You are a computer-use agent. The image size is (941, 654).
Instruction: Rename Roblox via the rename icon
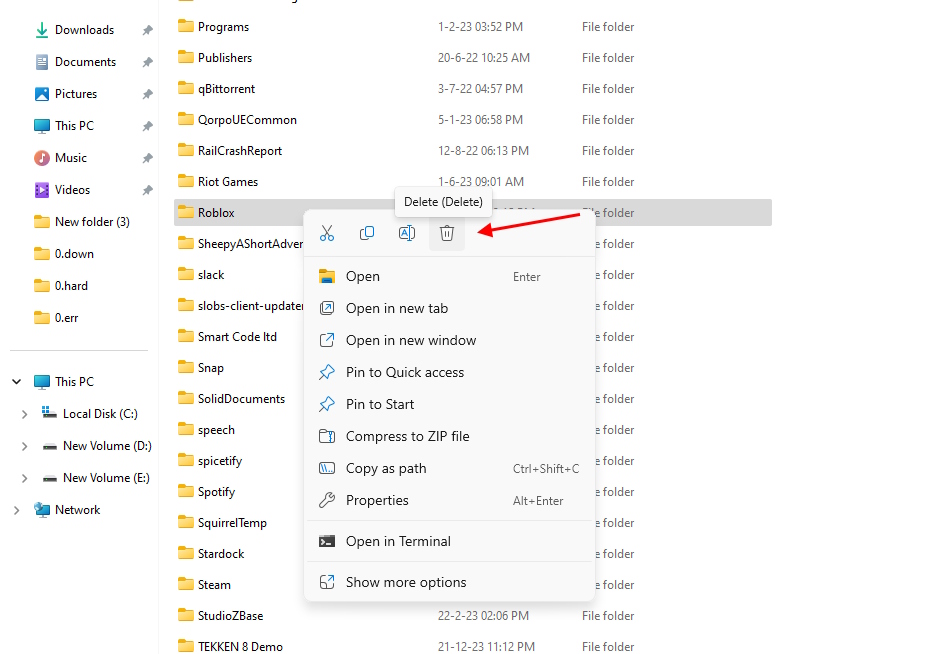[x=407, y=232]
